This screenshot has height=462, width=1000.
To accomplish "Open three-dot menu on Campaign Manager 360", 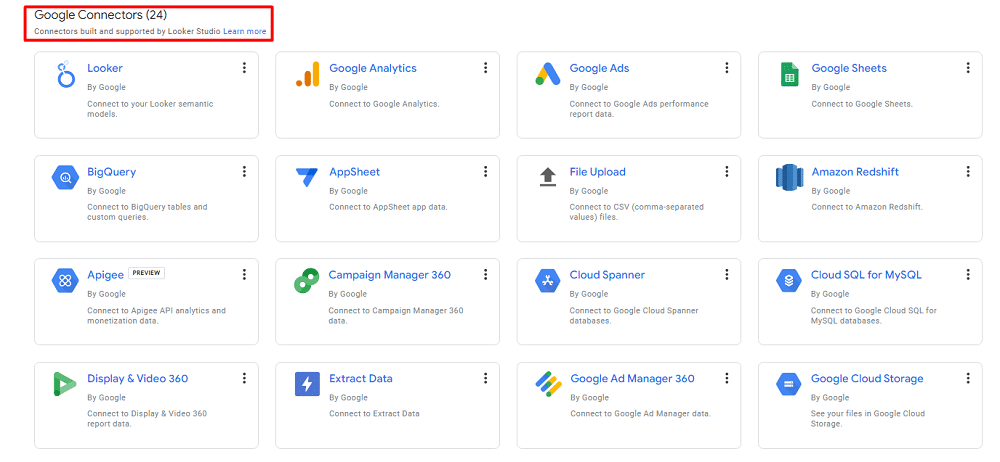I will 485,274.
